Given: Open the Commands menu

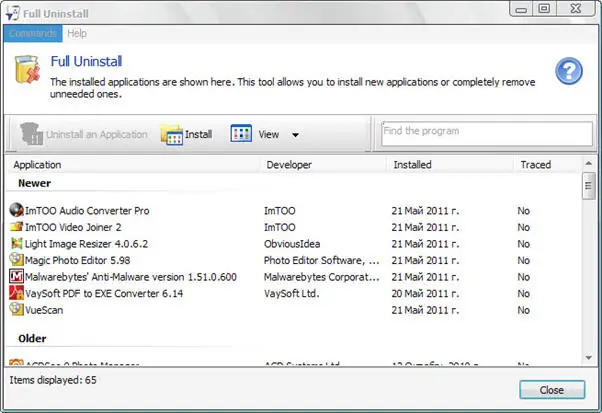Looking at the screenshot, I should pyautogui.click(x=33, y=33).
